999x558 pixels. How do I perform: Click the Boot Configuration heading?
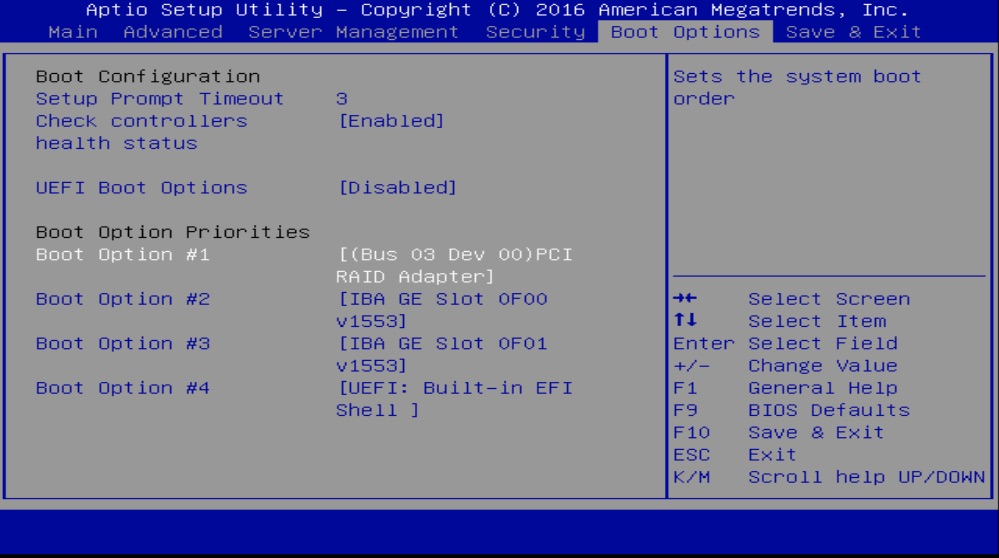pyautogui.click(x=148, y=76)
